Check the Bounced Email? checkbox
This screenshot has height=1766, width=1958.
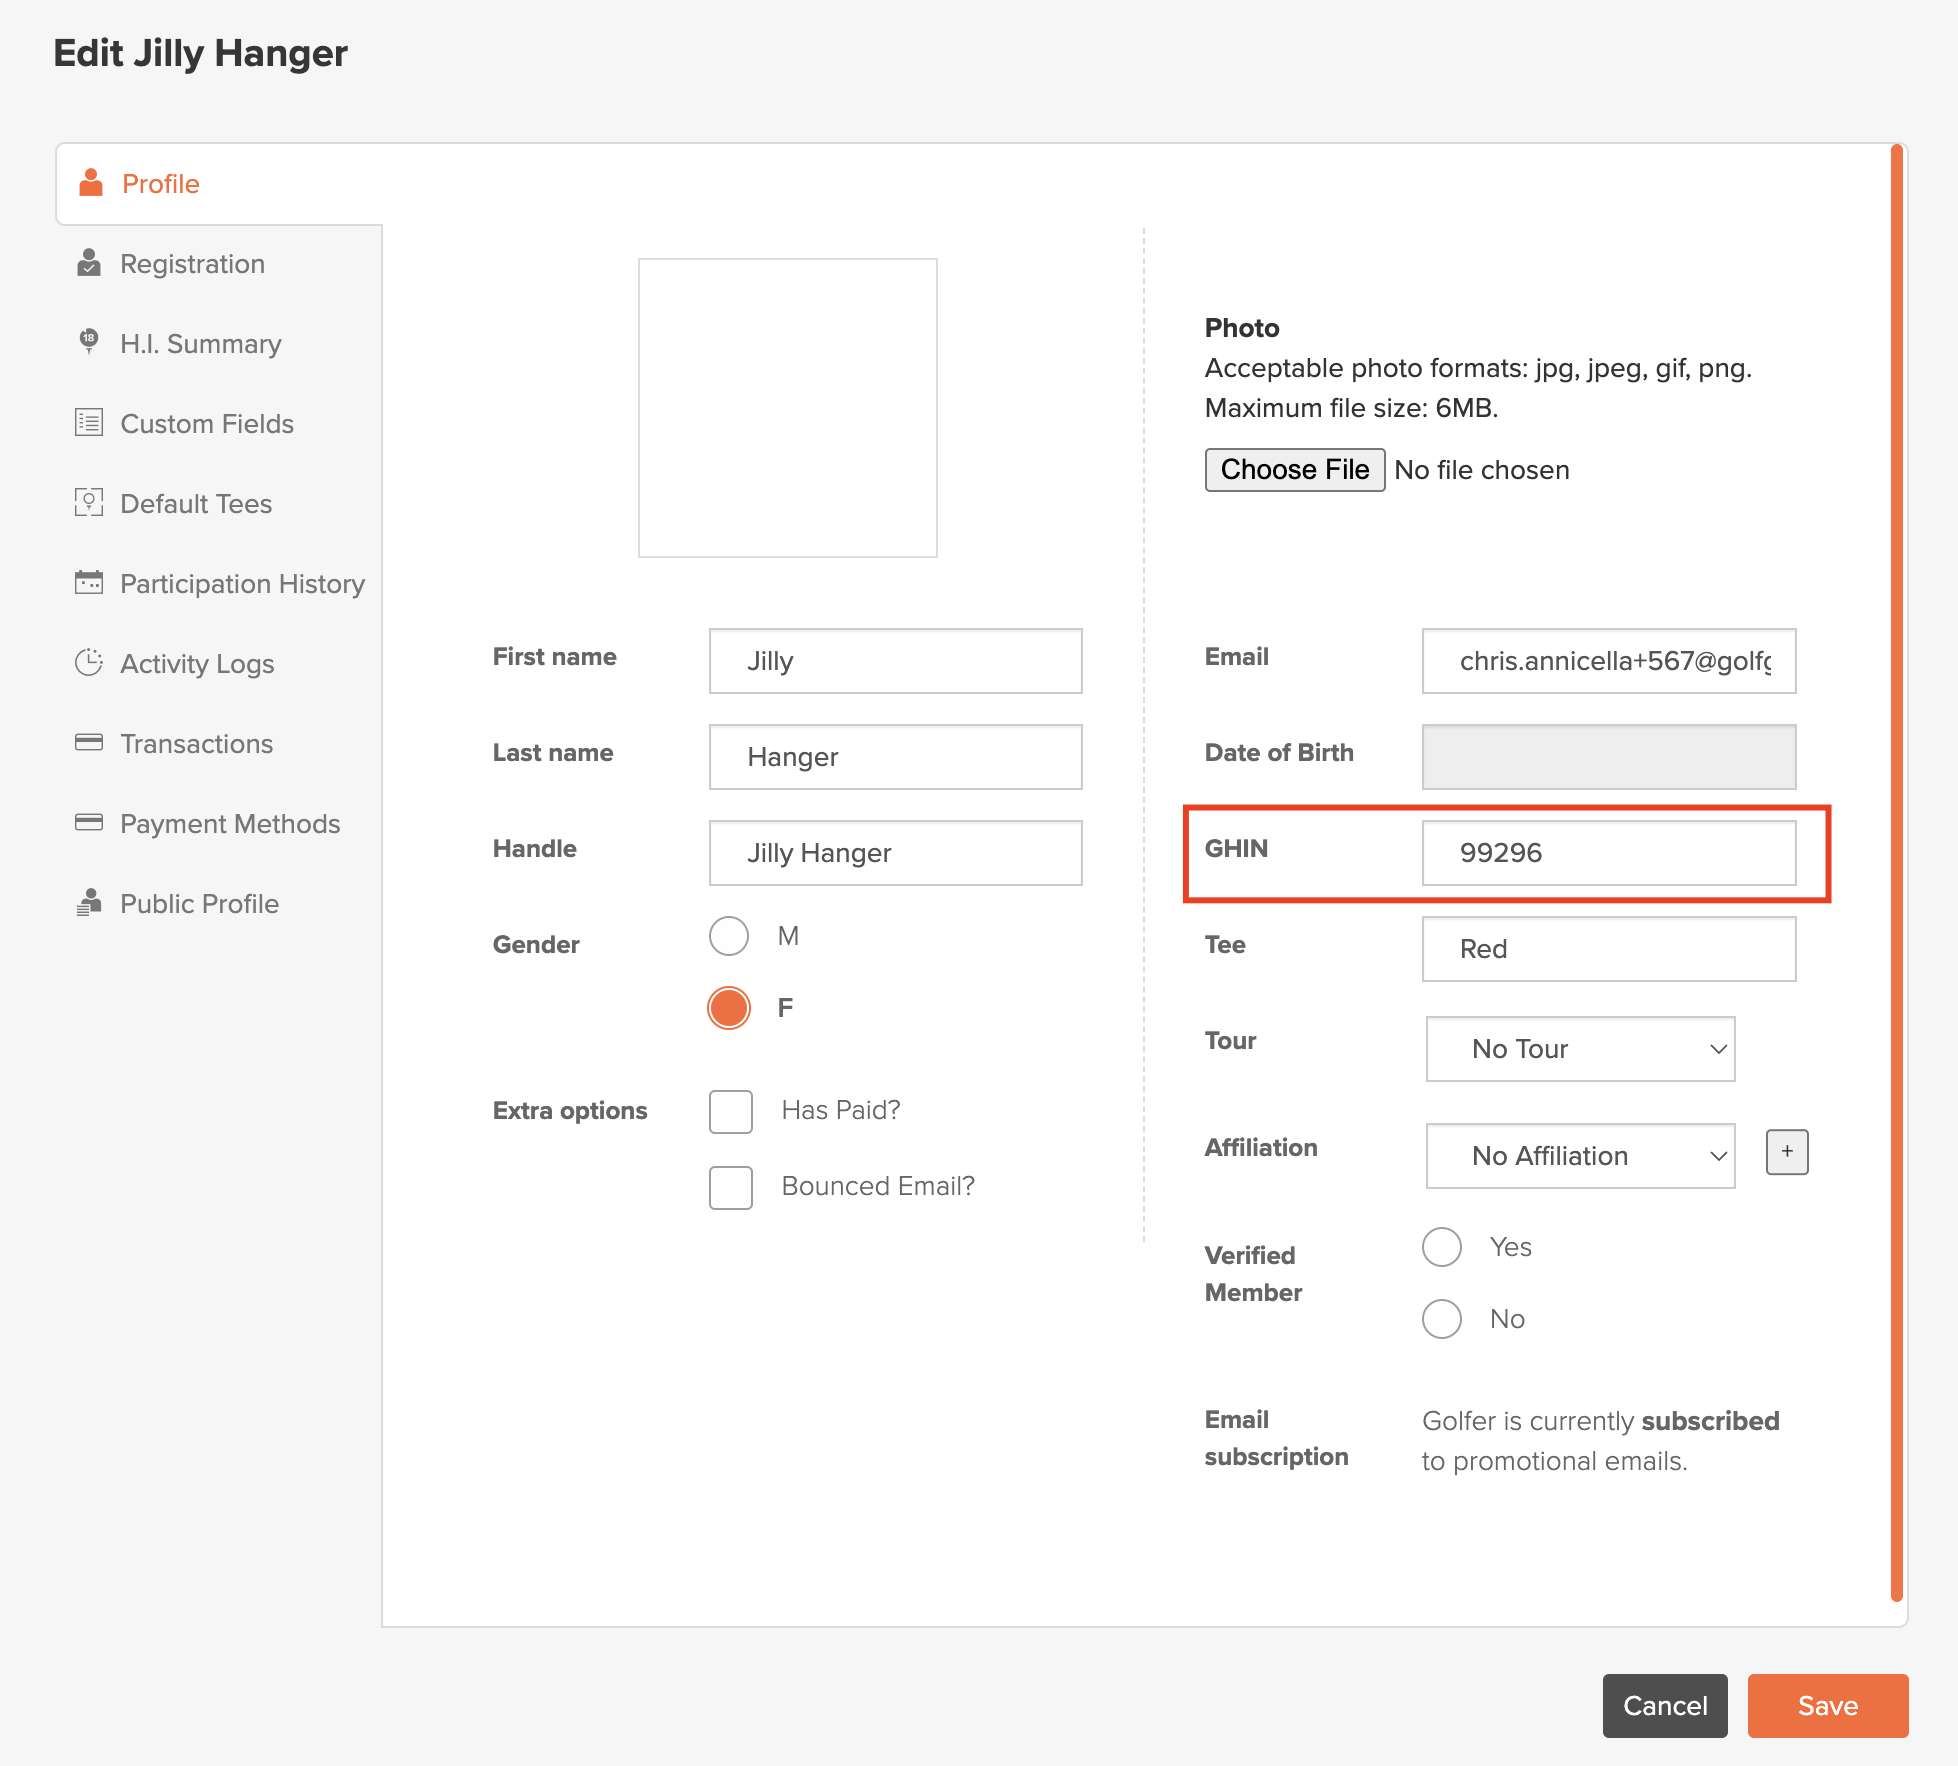coord(731,1187)
